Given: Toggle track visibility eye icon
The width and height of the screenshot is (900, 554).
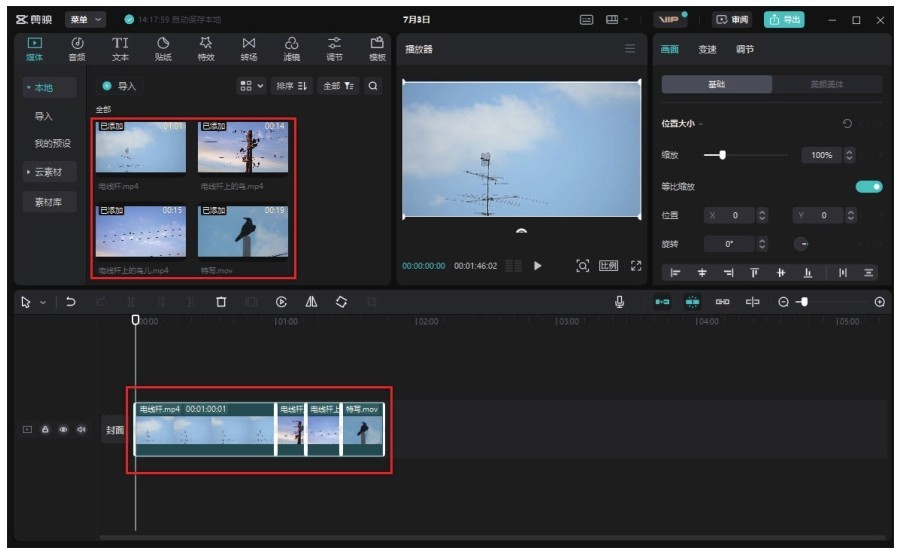Looking at the screenshot, I should 63,430.
